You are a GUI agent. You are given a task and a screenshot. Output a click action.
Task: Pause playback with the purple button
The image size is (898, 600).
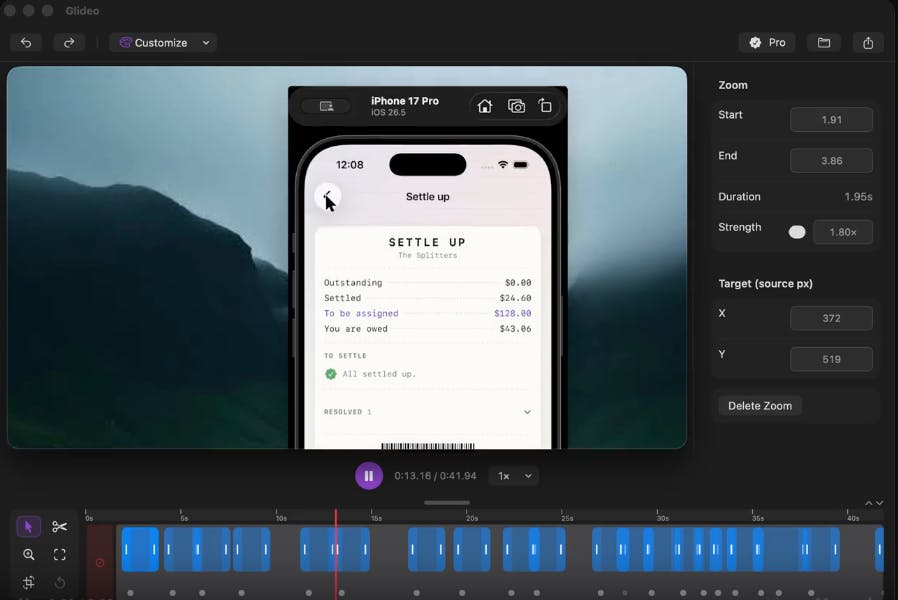click(369, 476)
